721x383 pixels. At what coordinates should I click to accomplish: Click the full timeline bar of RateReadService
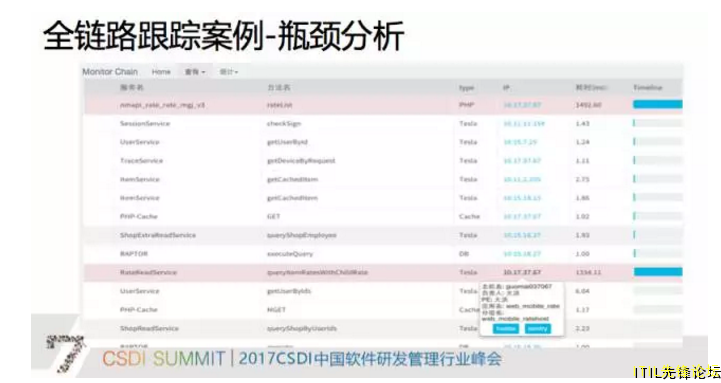tap(658, 272)
